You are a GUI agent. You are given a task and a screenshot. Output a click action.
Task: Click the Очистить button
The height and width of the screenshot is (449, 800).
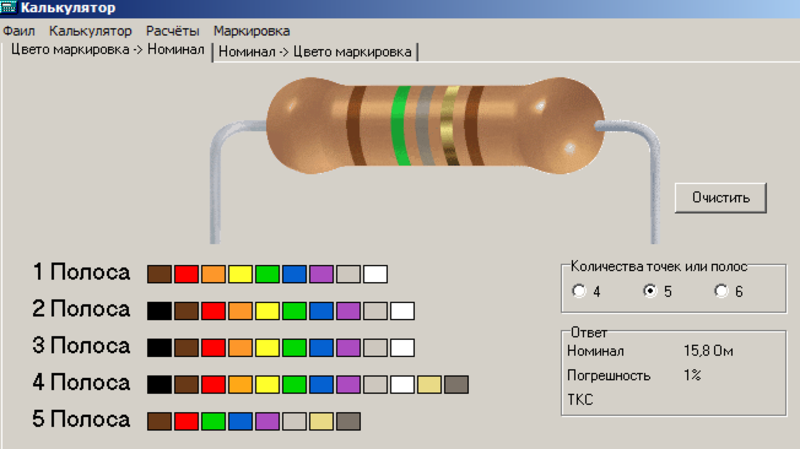[x=720, y=197]
